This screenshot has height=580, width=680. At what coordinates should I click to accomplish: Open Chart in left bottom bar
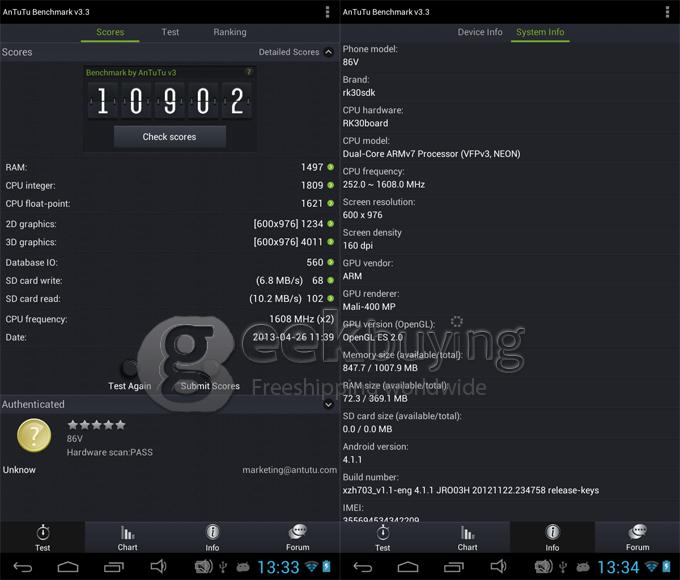tap(128, 537)
